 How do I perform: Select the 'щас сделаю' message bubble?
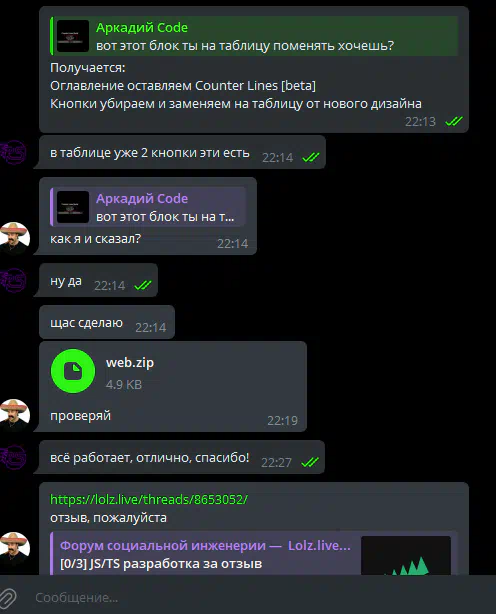pyautogui.click(x=107, y=323)
